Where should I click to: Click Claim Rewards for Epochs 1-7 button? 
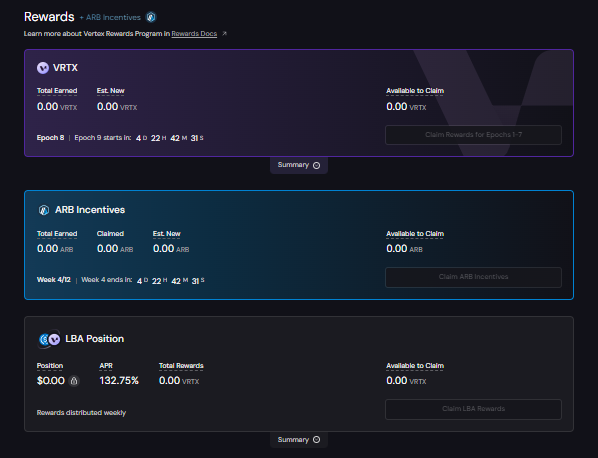[473, 135]
